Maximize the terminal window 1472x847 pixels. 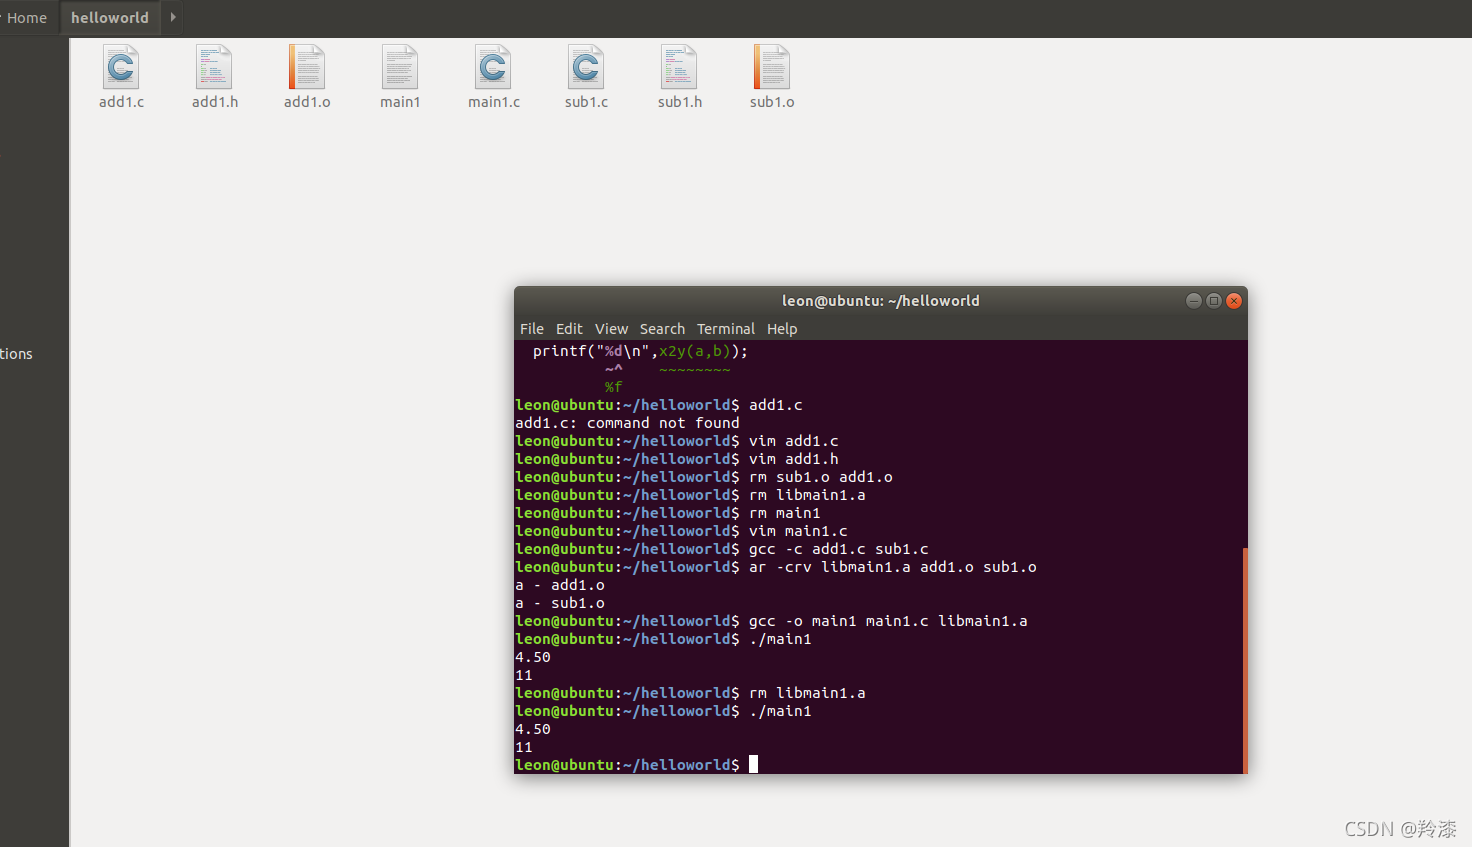pyautogui.click(x=1213, y=301)
